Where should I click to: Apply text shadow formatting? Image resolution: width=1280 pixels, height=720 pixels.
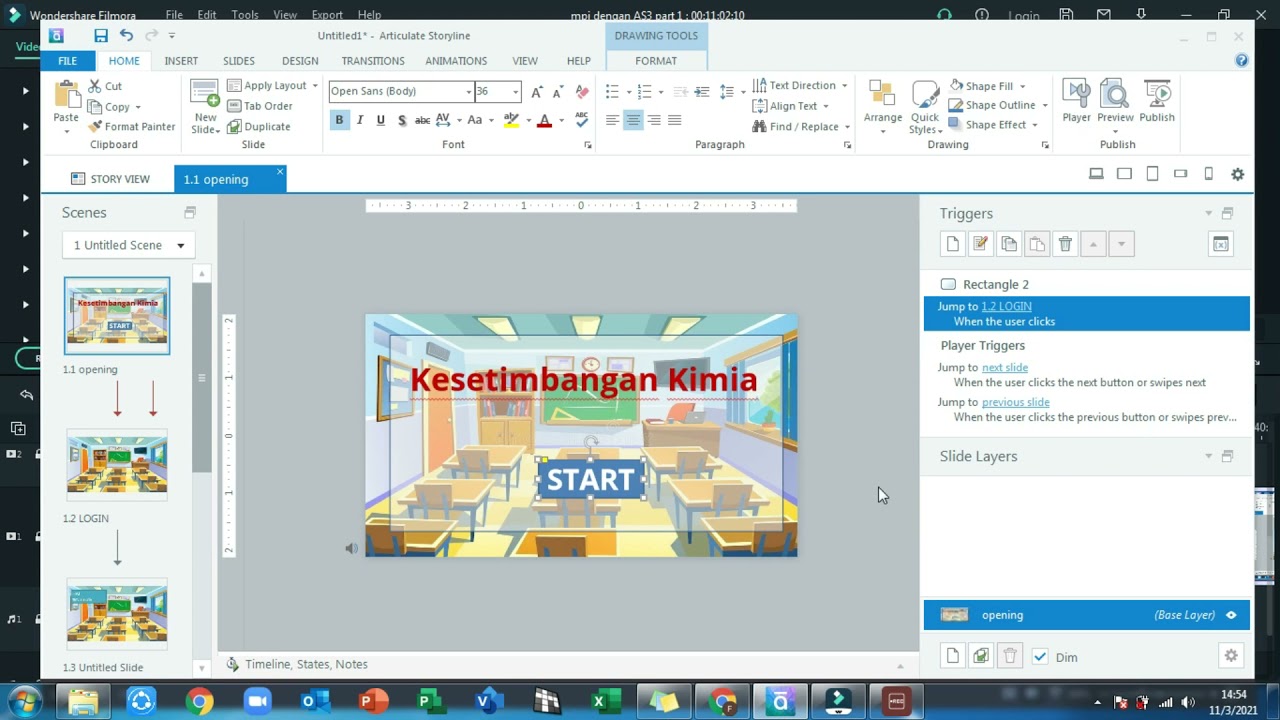[402, 120]
